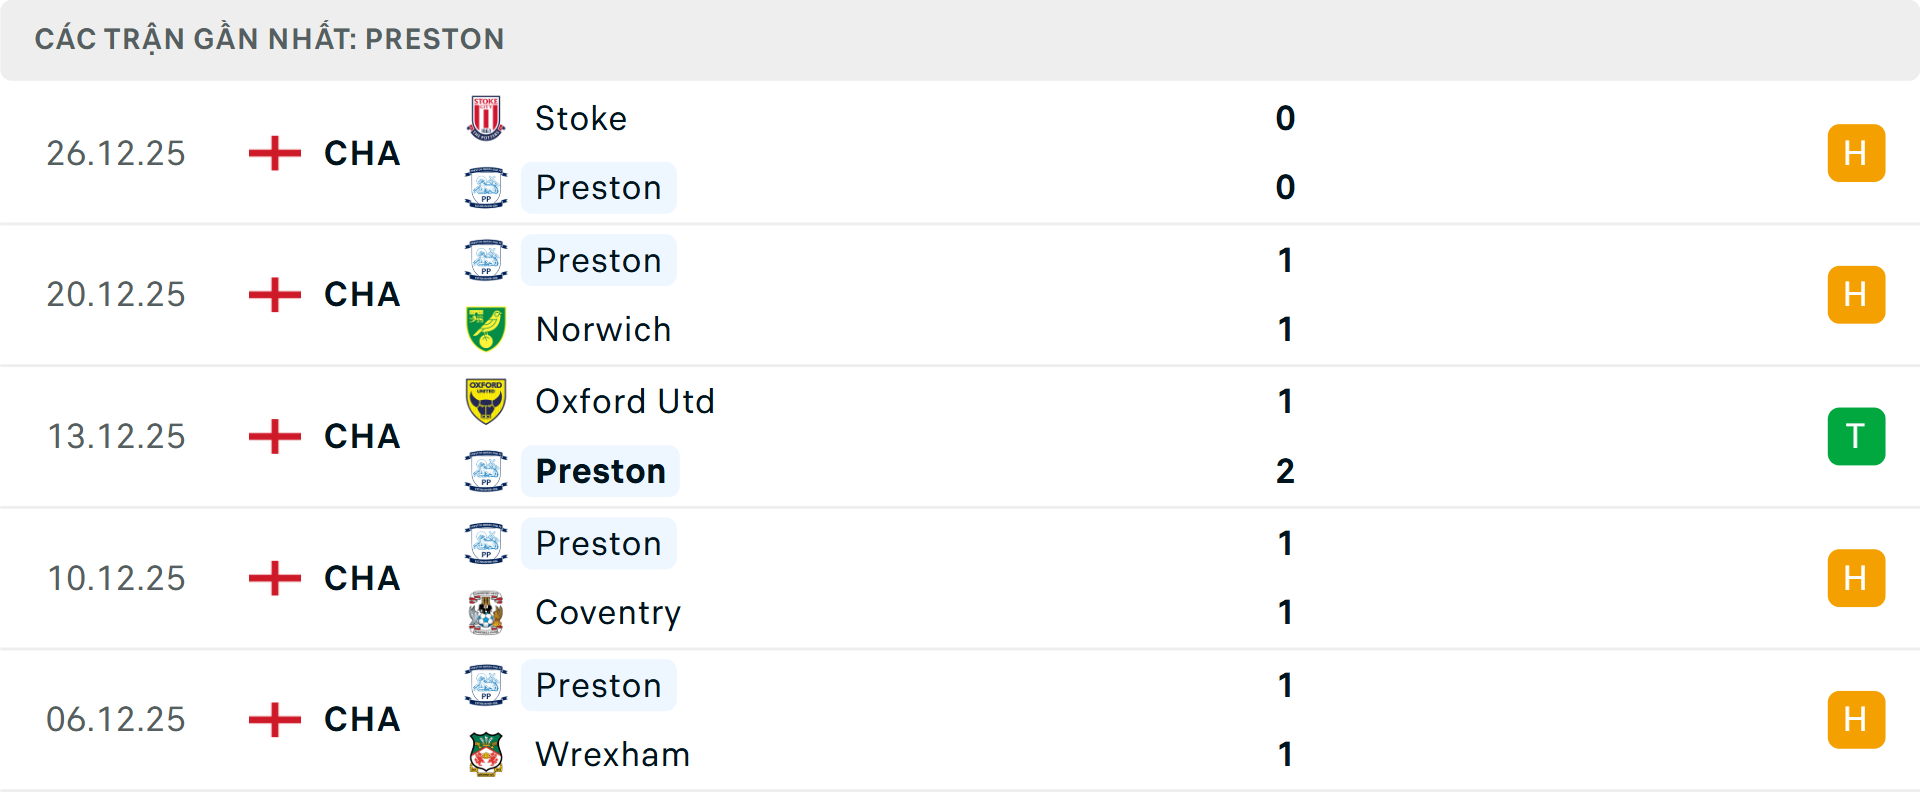The image size is (1920, 792).
Task: Click England flag in the 06.12.25 row
Action: [x=275, y=719]
